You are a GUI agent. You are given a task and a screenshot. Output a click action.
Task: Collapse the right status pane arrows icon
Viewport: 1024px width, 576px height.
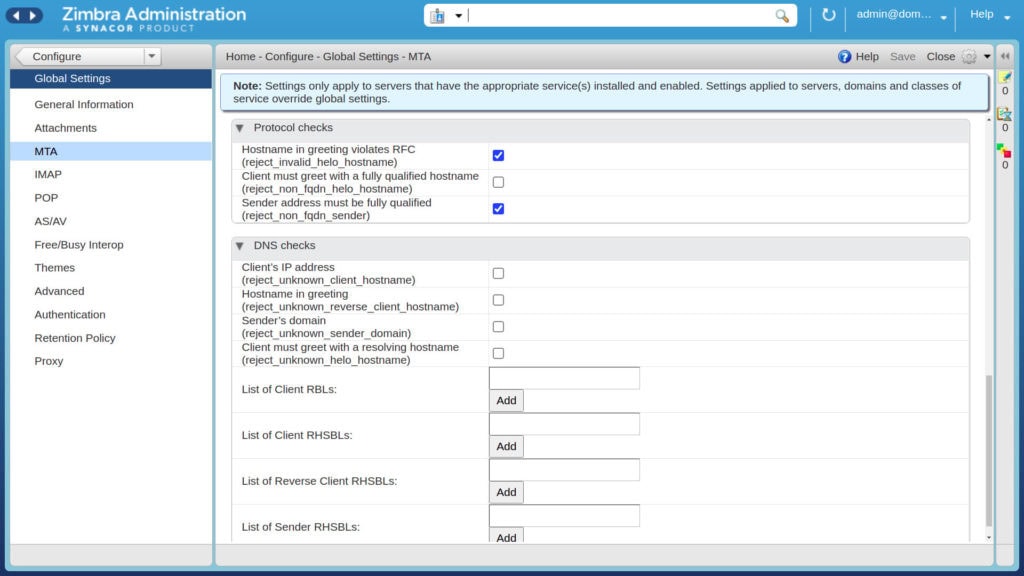coord(1005,56)
